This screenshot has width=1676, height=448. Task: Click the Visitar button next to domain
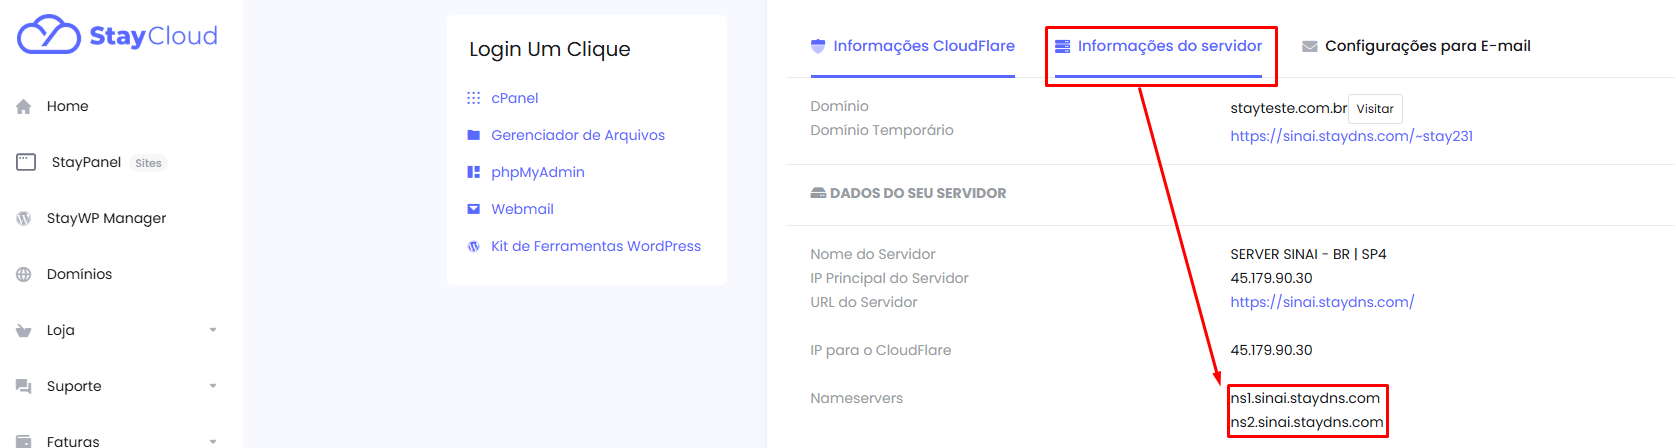tap(1375, 109)
